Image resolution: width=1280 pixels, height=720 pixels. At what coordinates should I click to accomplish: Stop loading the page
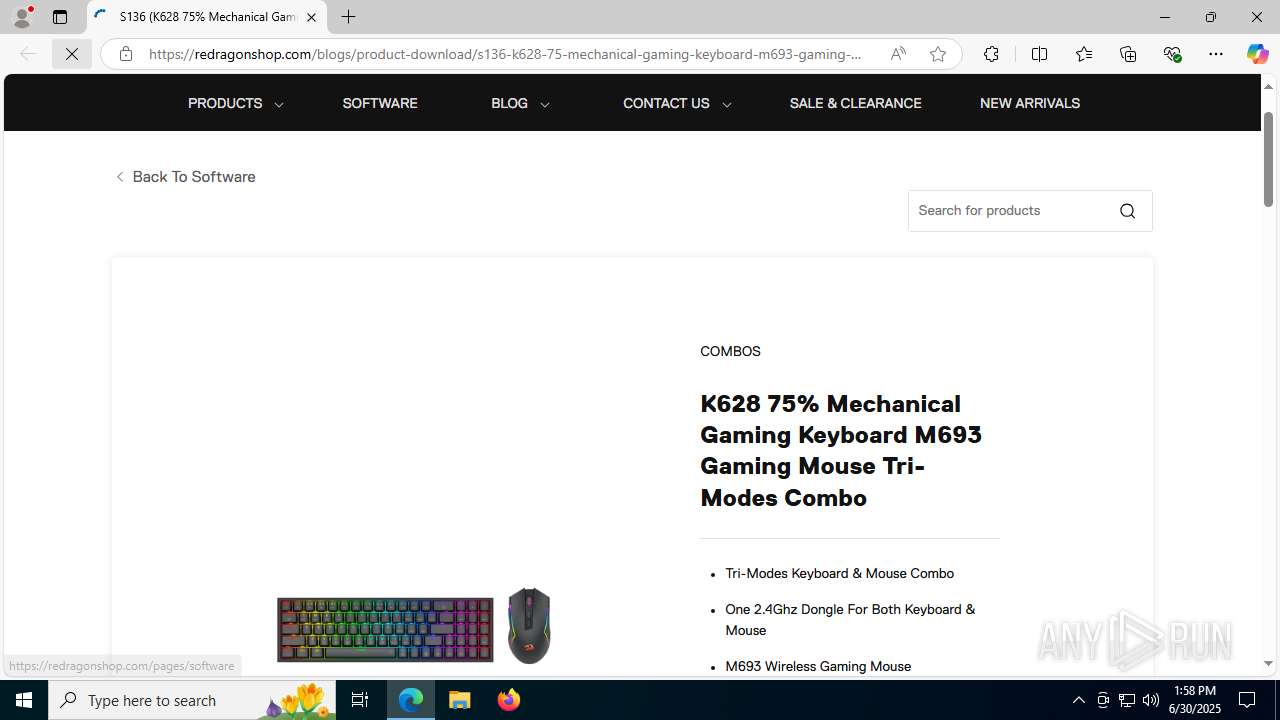[72, 54]
